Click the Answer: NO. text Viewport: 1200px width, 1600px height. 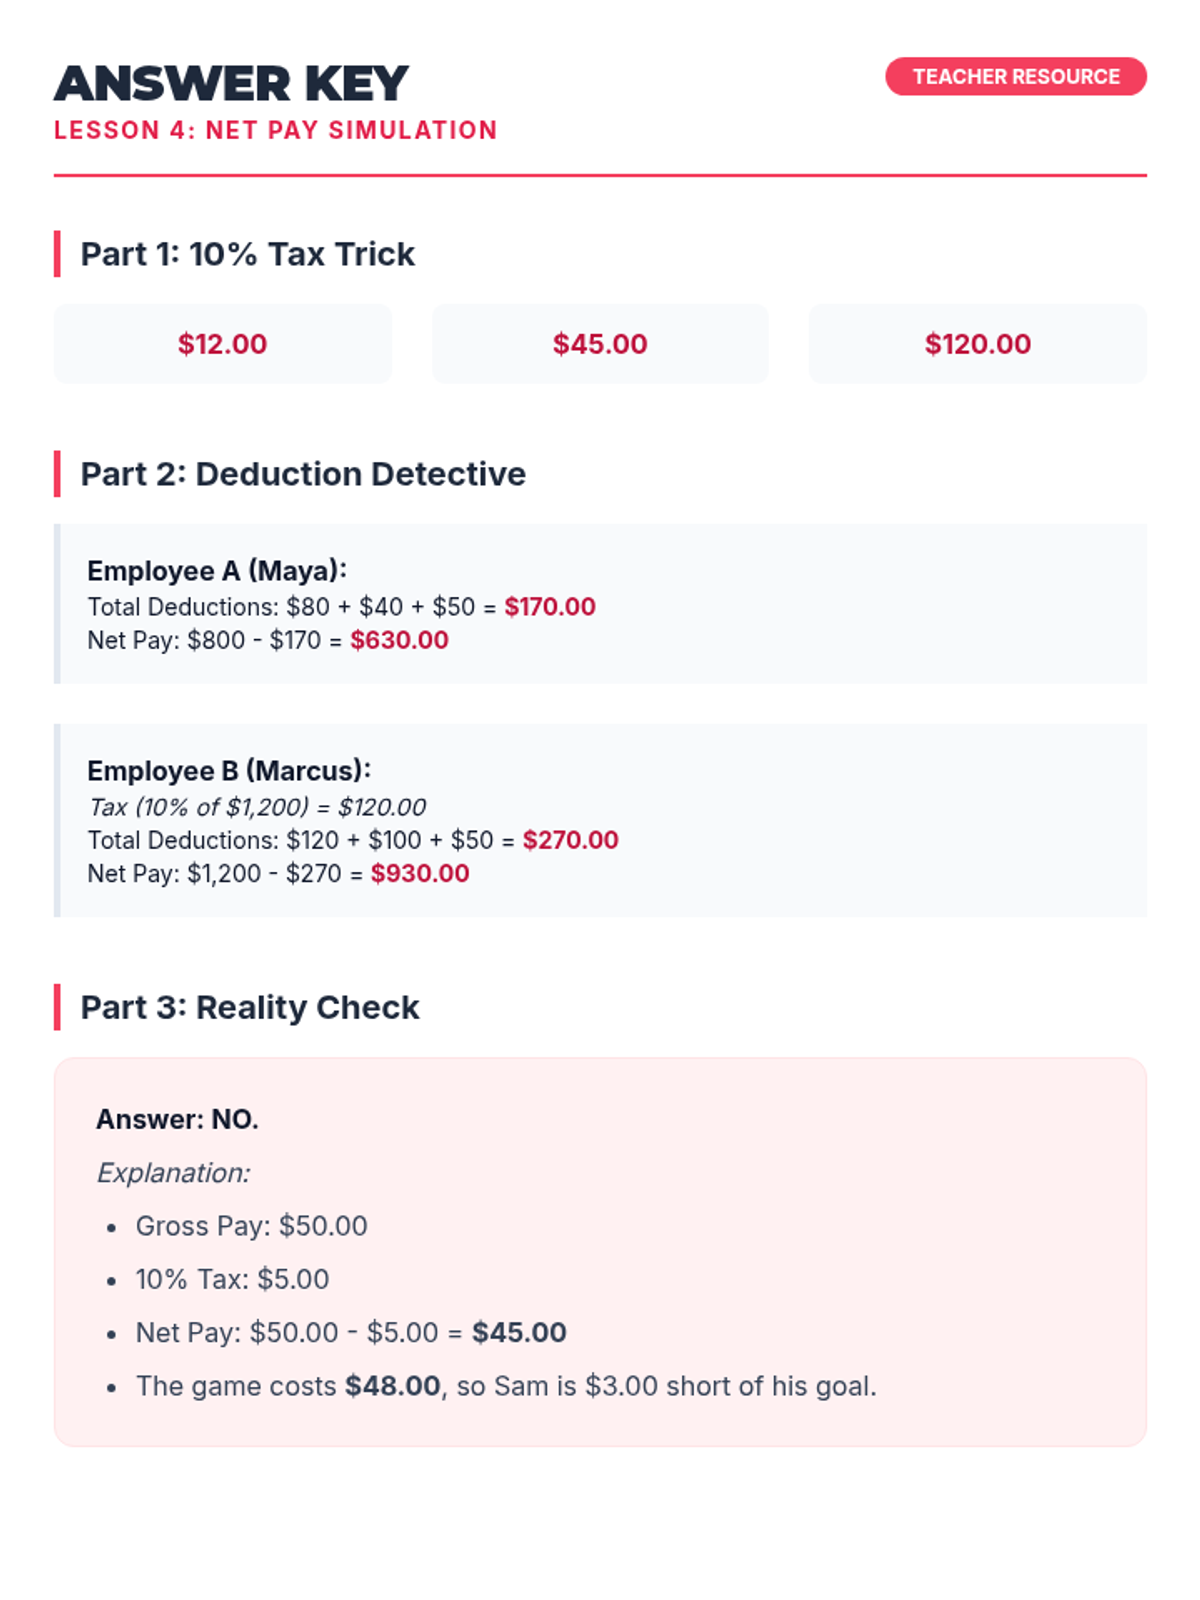click(x=177, y=1120)
